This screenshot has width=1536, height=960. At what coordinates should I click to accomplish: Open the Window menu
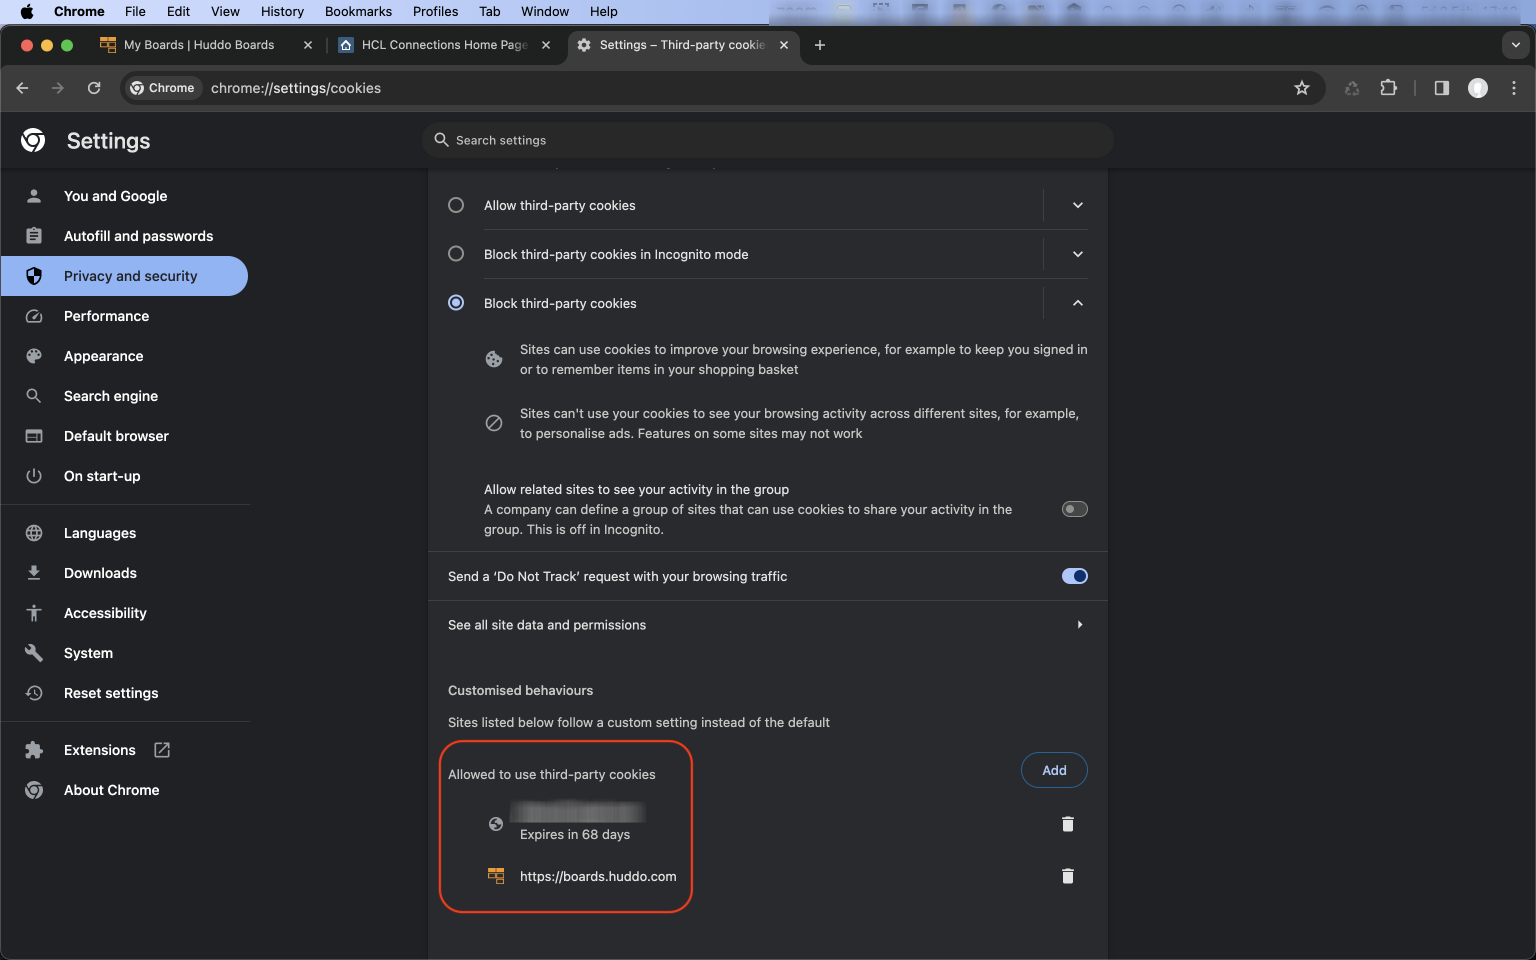tap(545, 11)
